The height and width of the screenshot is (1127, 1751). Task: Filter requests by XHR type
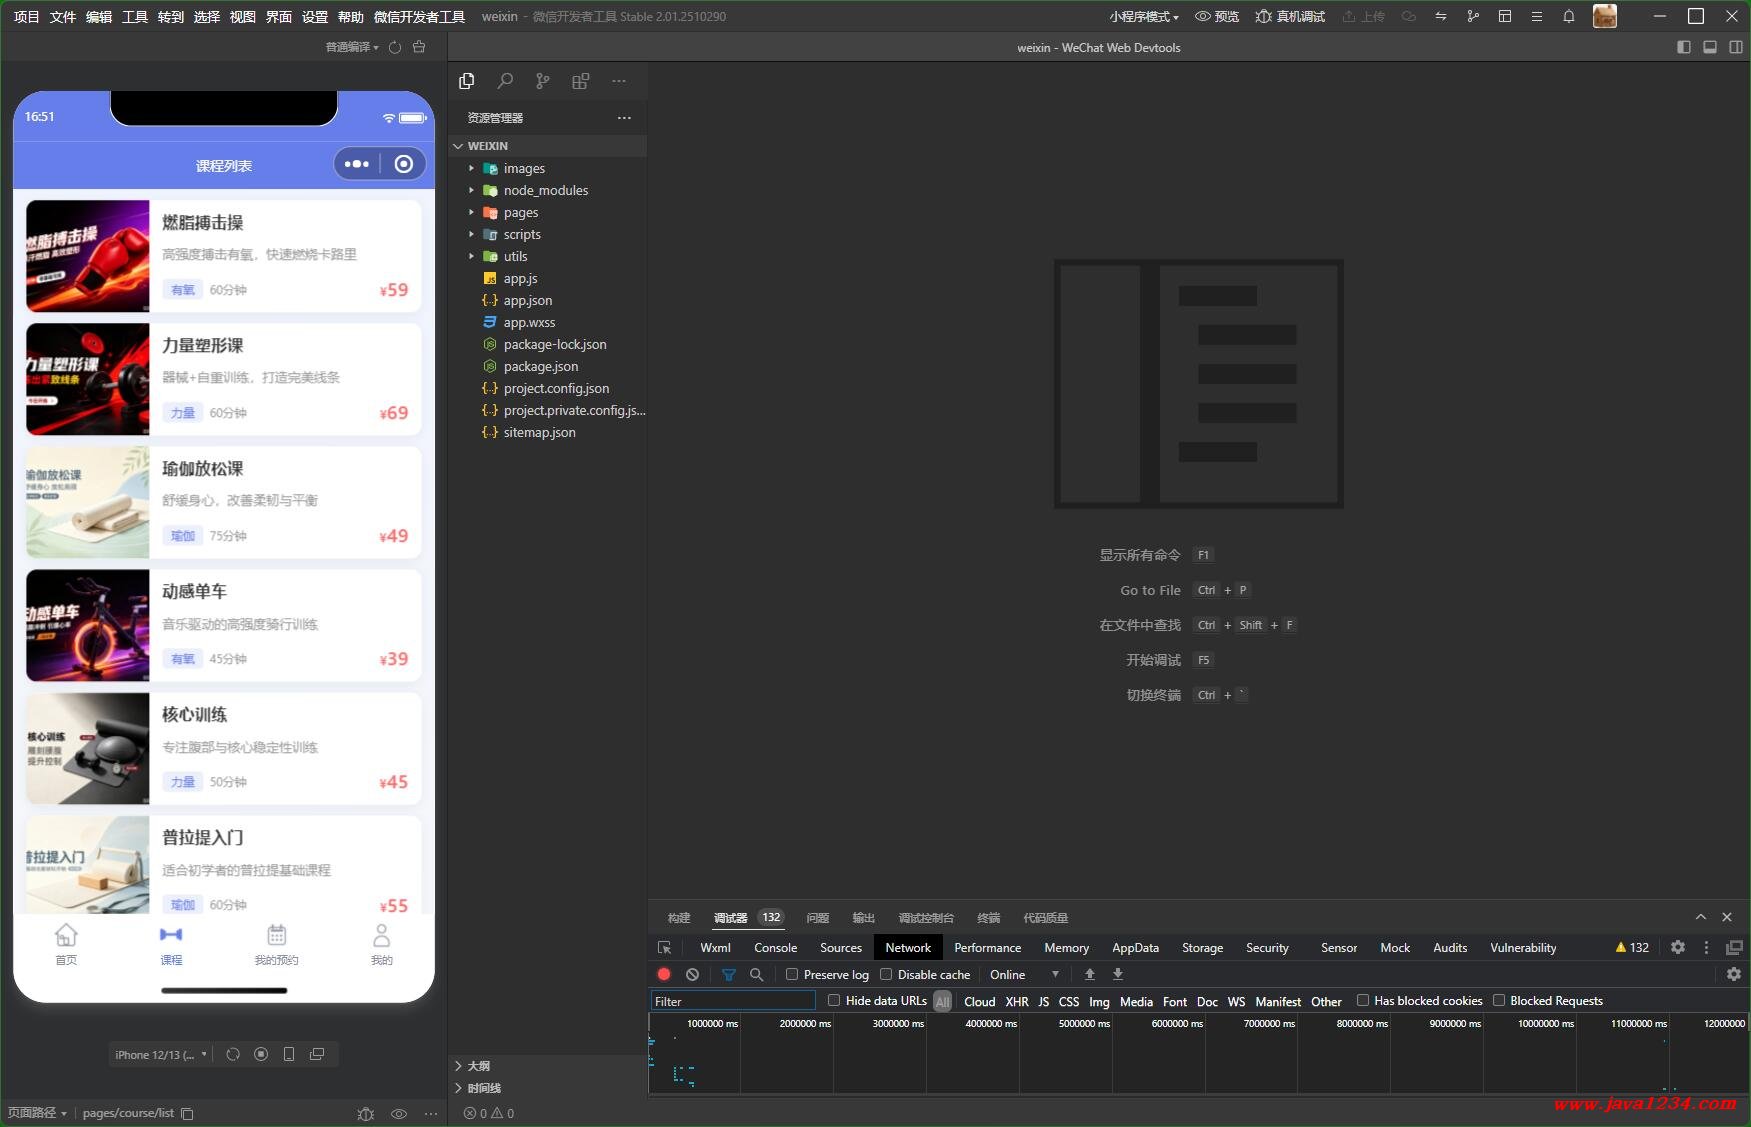pos(1017,1001)
